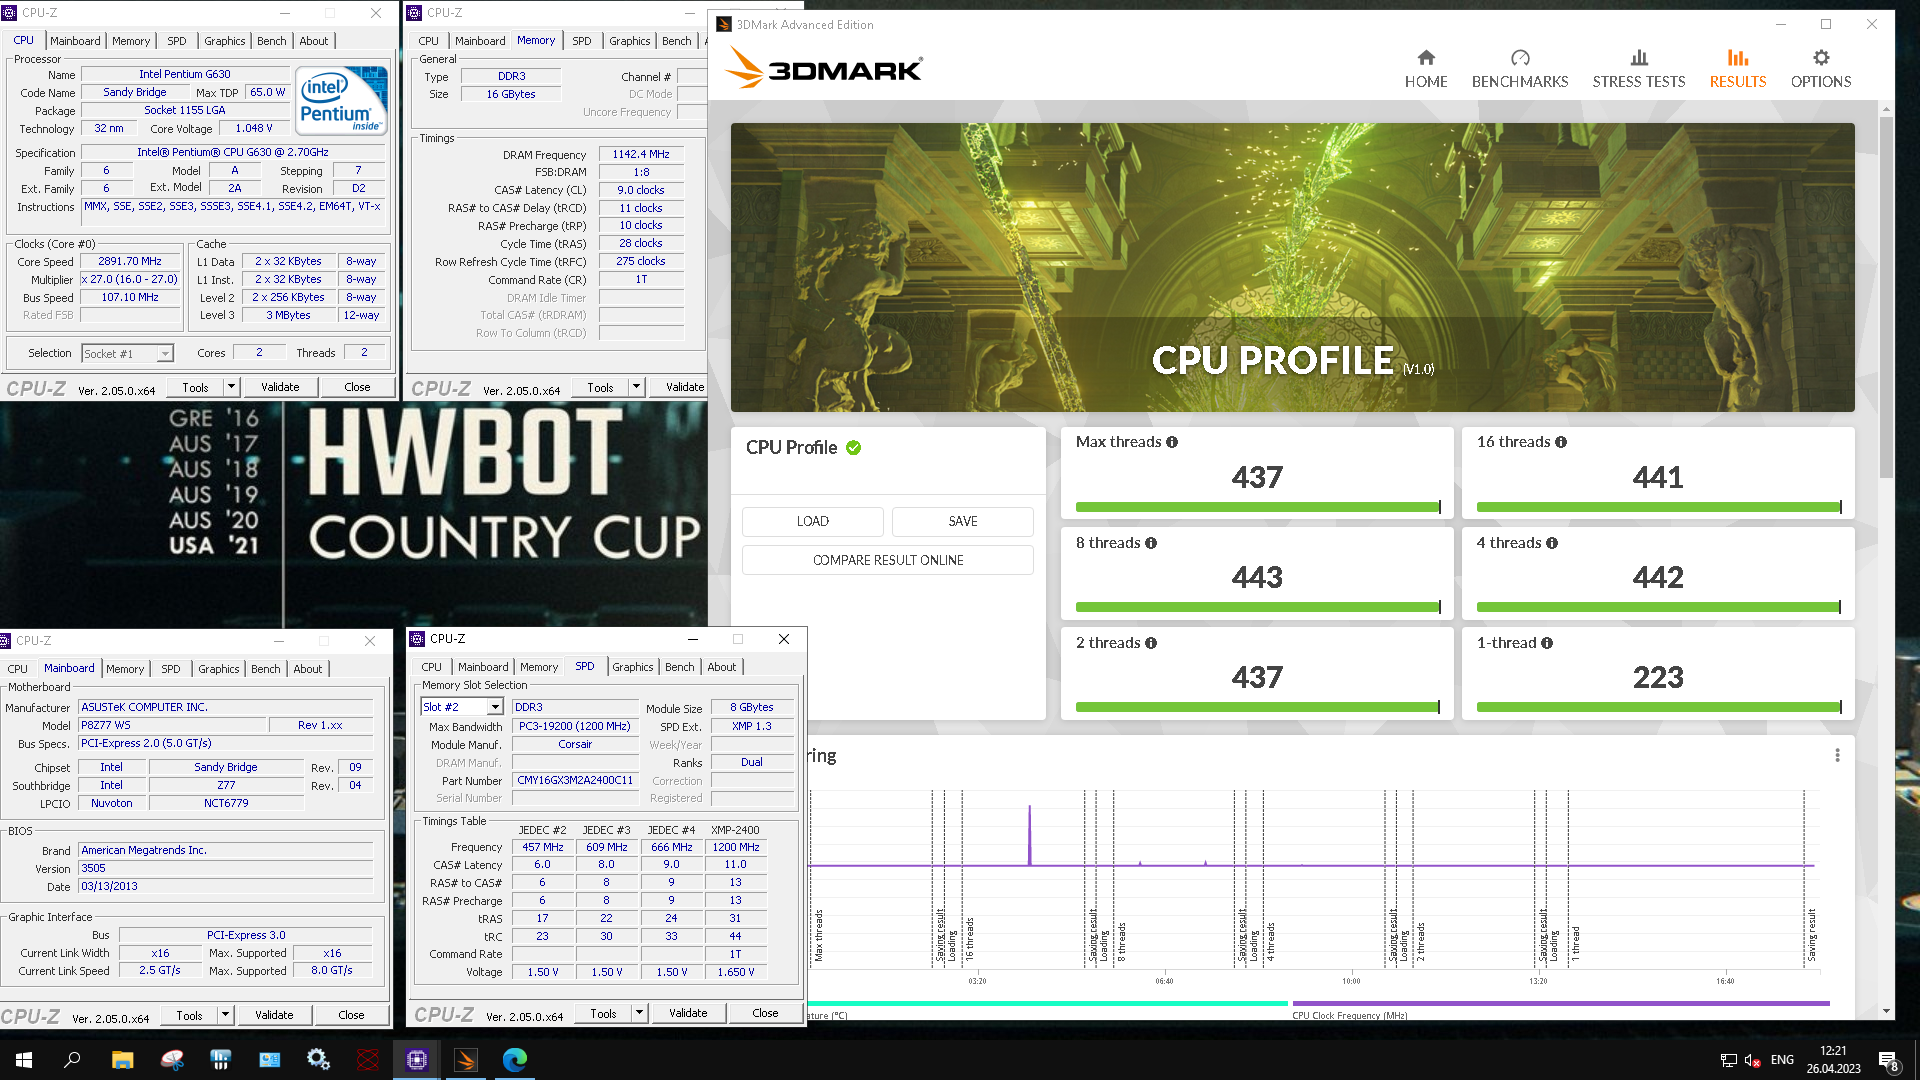This screenshot has width=1920, height=1080.
Task: Click BIOS version 3505 field
Action: [226, 869]
